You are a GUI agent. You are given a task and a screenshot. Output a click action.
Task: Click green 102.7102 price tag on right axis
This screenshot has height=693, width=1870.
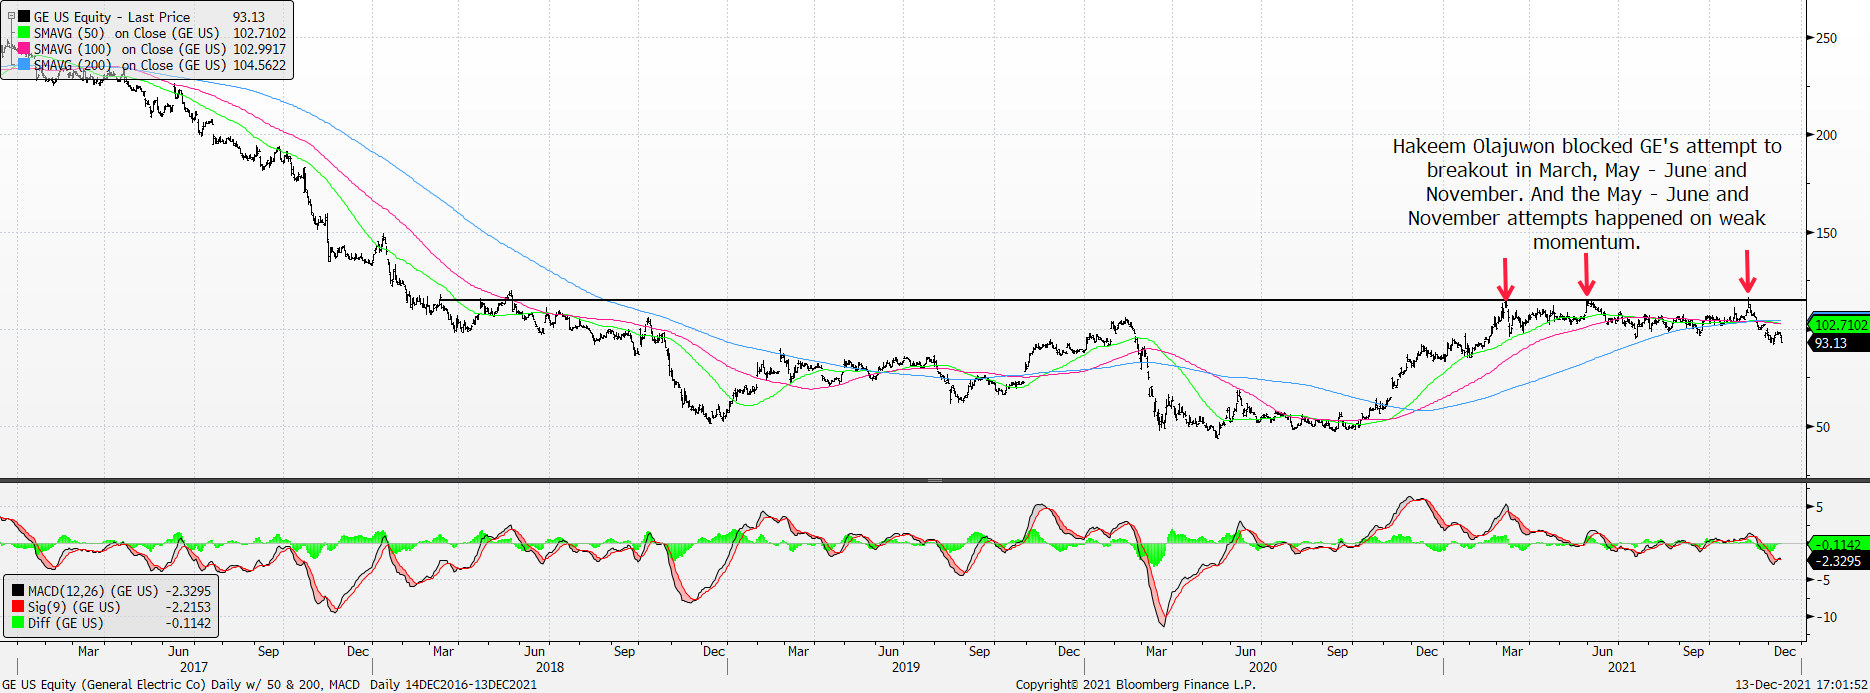pos(1838,325)
